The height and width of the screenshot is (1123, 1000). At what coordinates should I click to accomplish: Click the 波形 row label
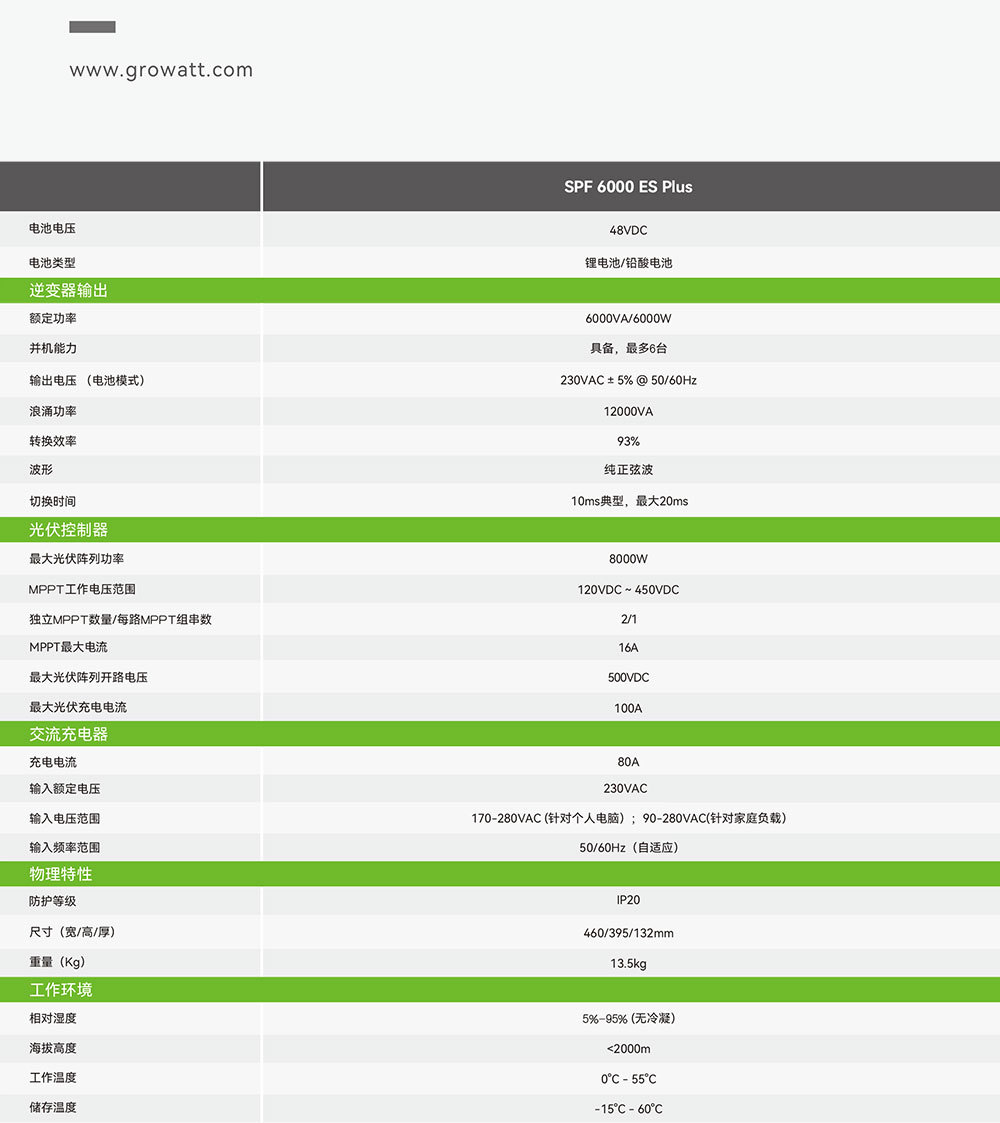41,470
